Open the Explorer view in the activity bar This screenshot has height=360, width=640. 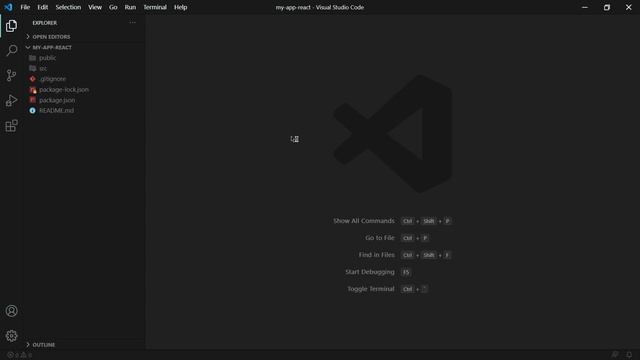(11, 26)
